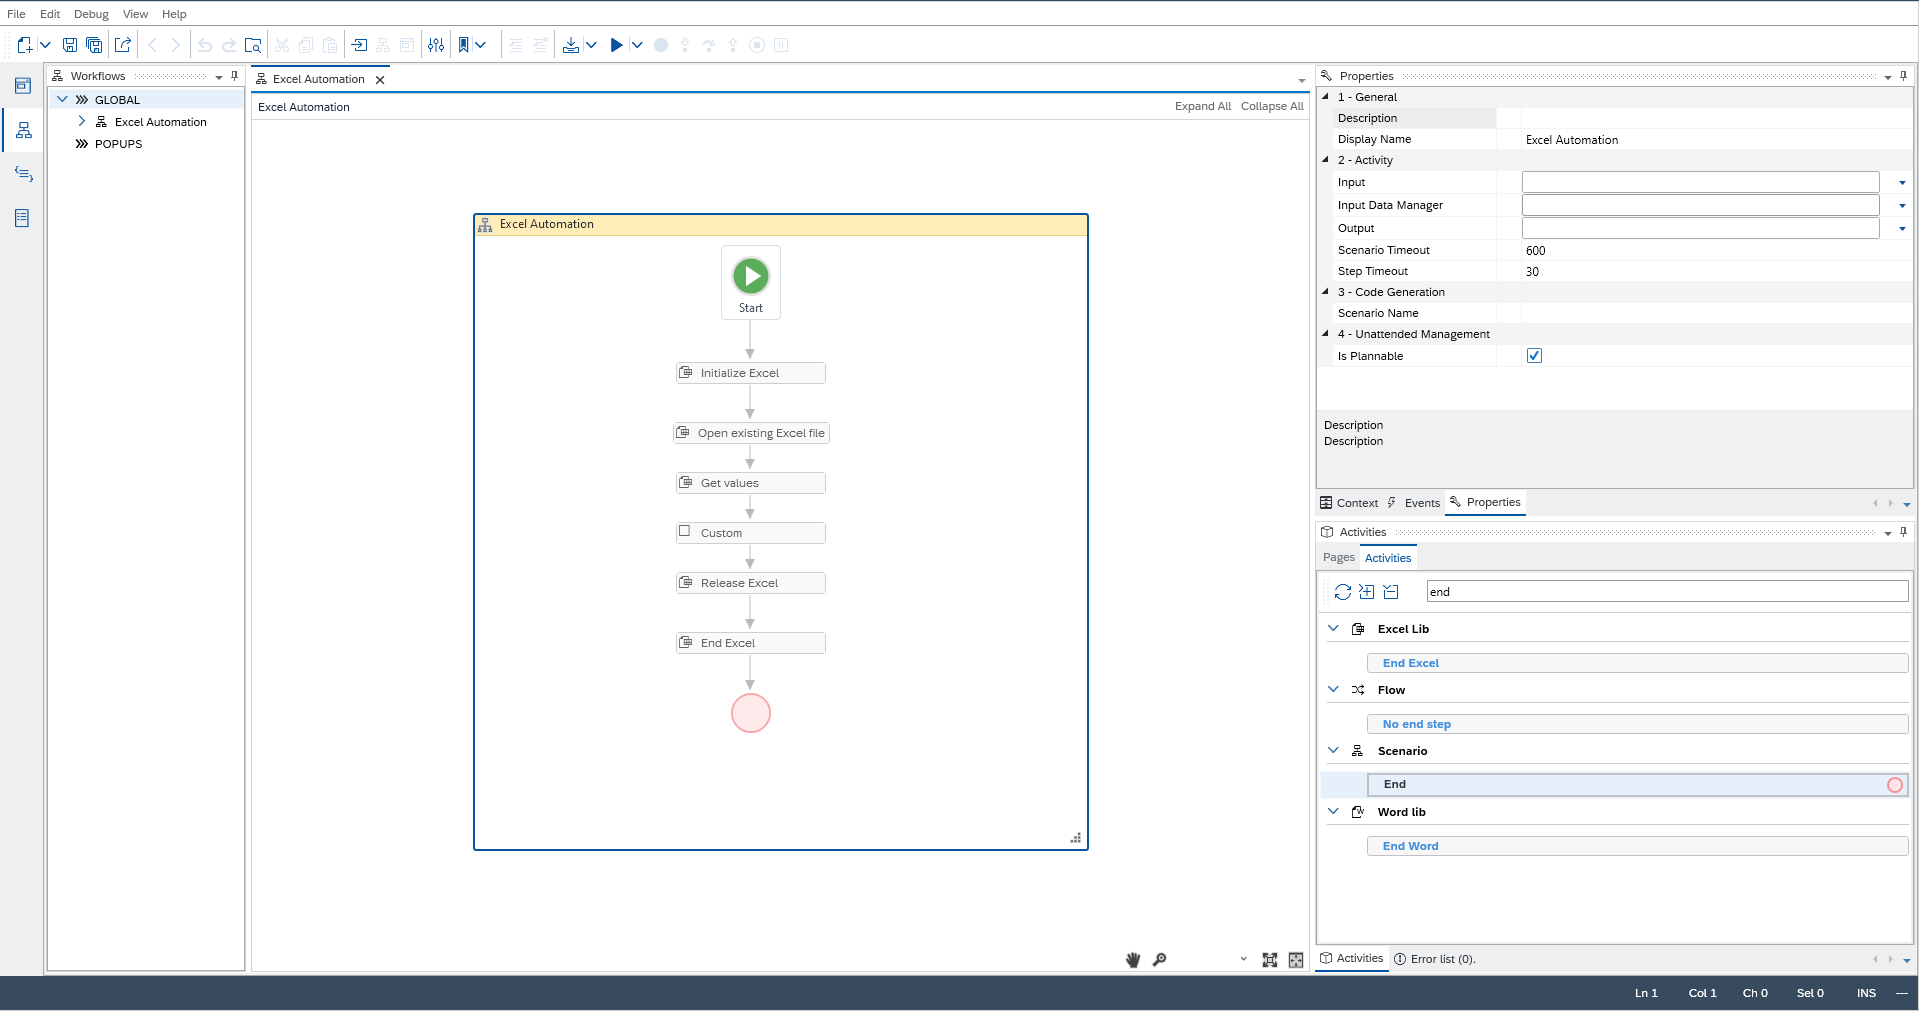Collapse the Excel Lib group
1919x1011 pixels.
(x=1333, y=628)
